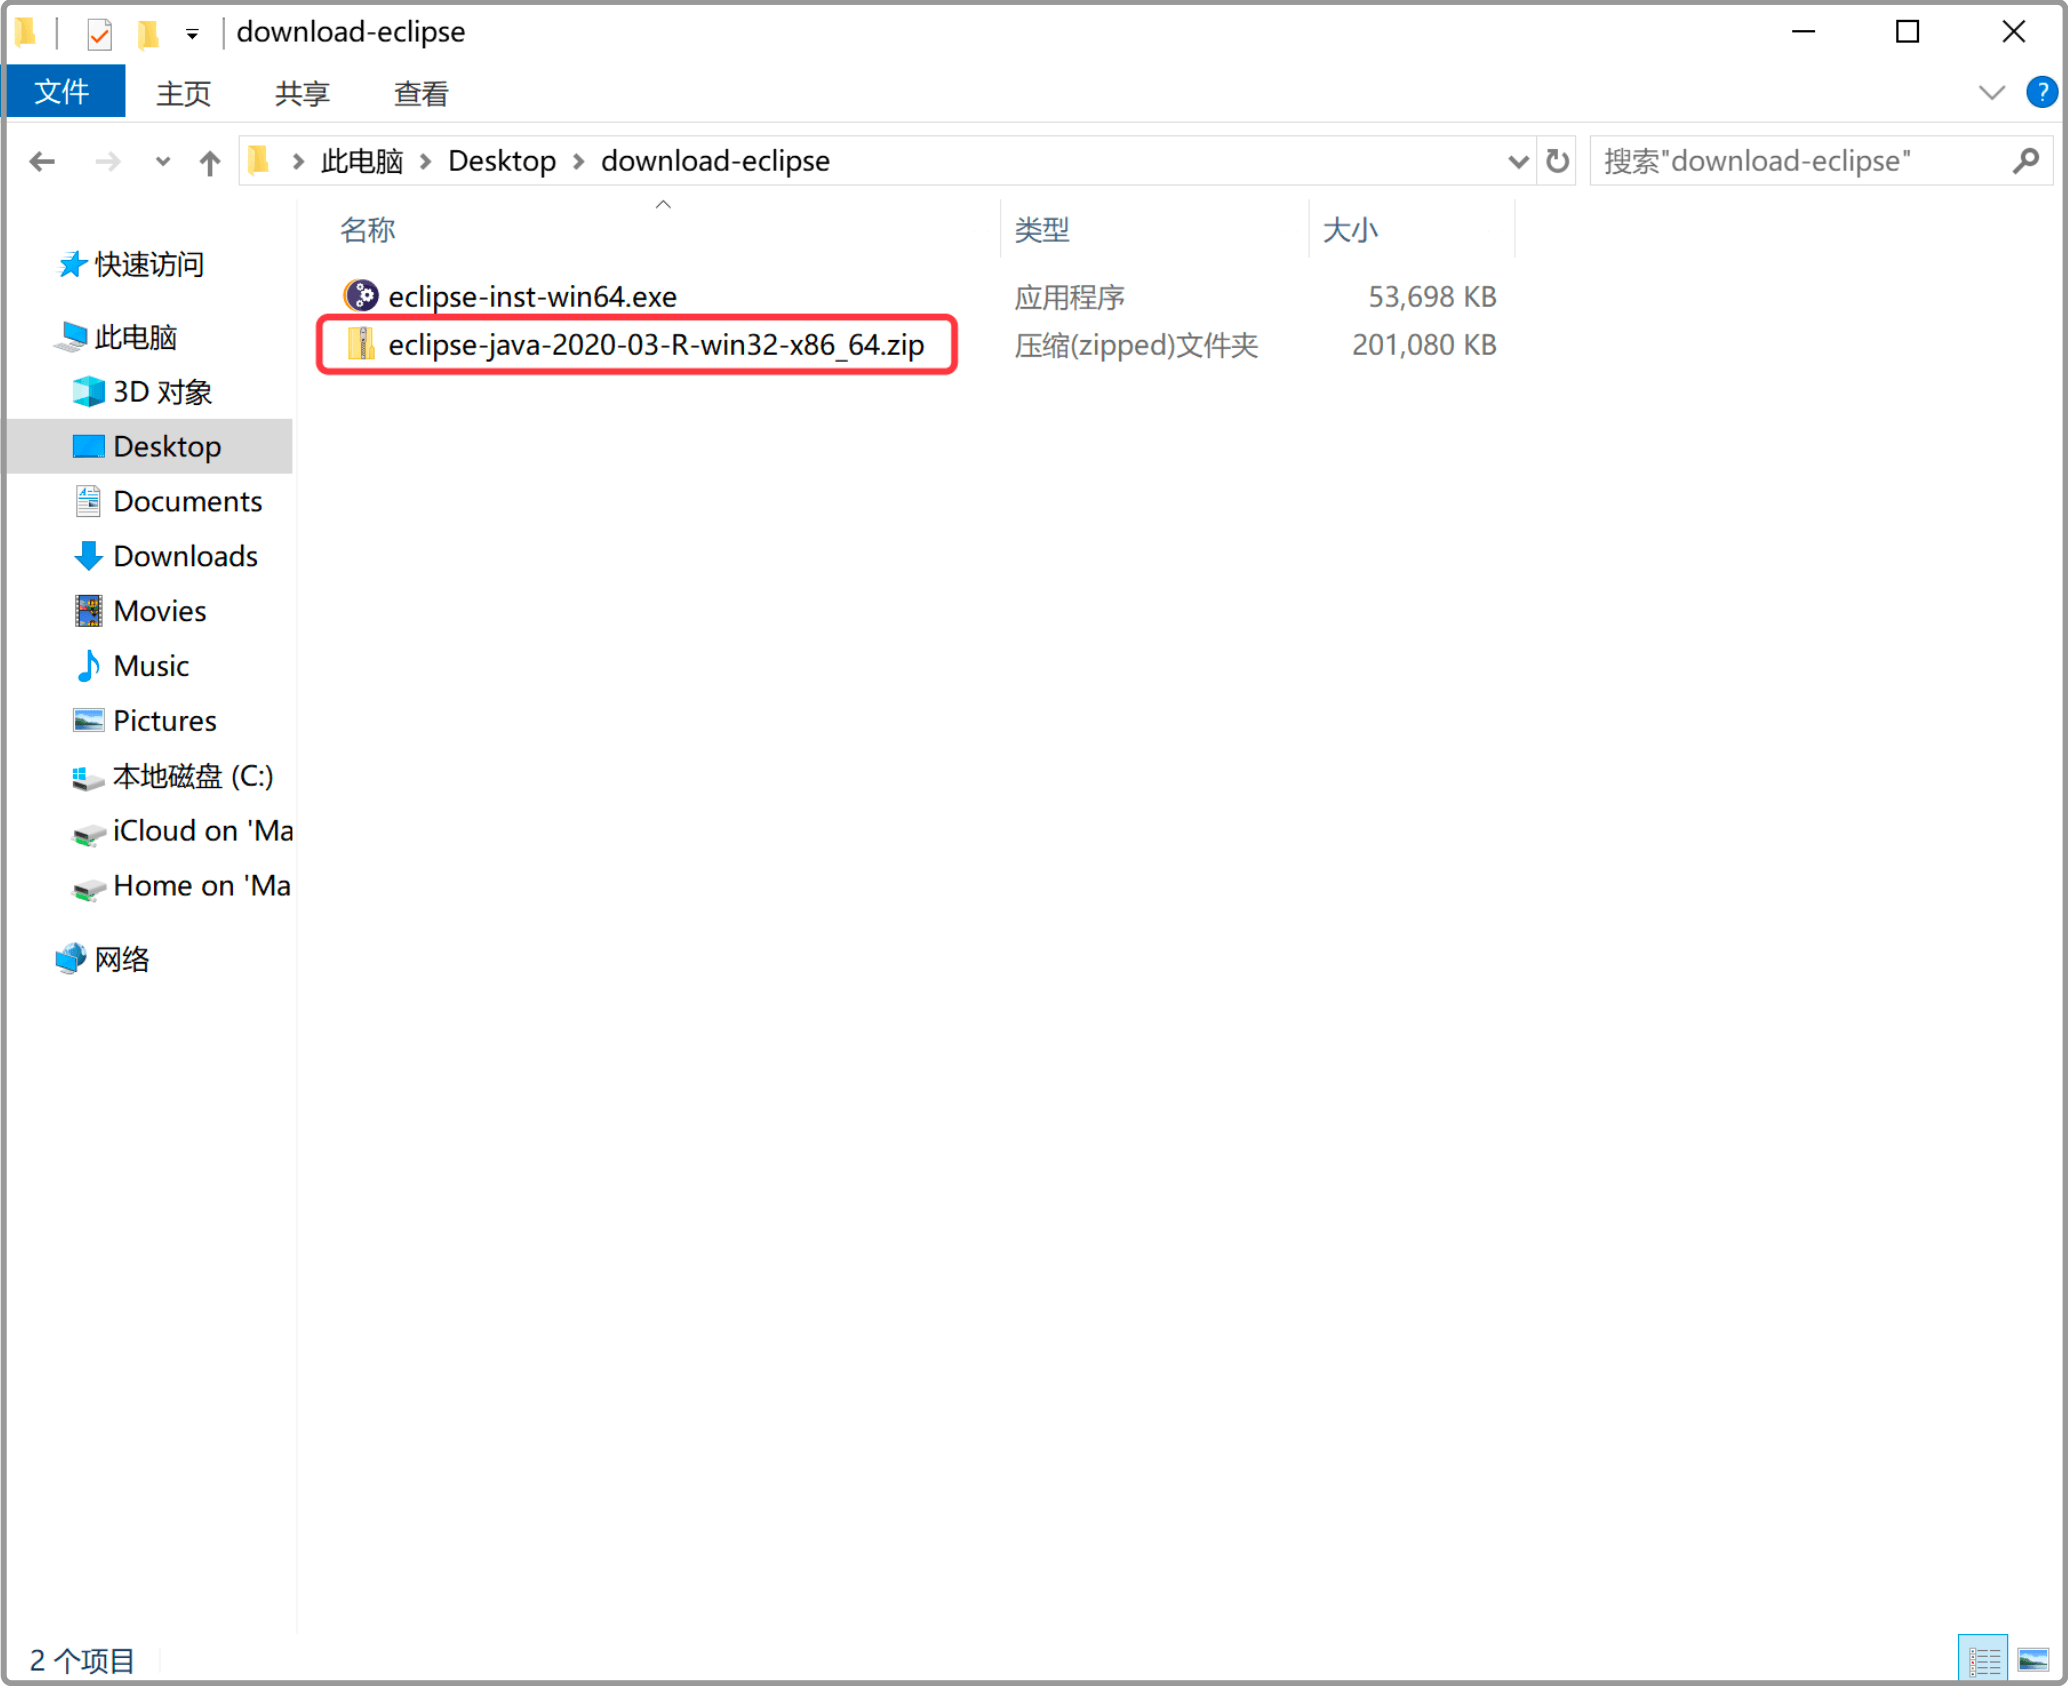Screen dimensions: 2068x1686
Task: Click the 压缩(zipped)文件夹 type cell
Action: coord(1136,345)
